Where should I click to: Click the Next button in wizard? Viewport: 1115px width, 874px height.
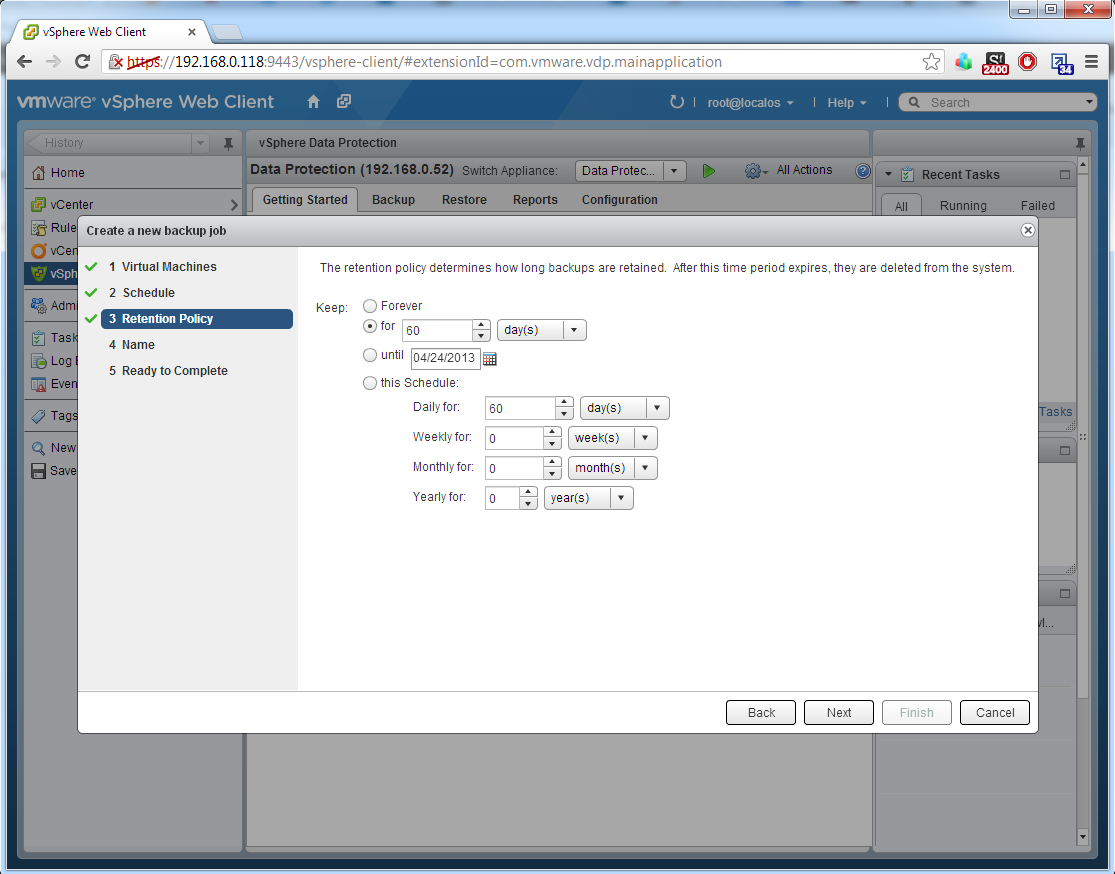838,713
